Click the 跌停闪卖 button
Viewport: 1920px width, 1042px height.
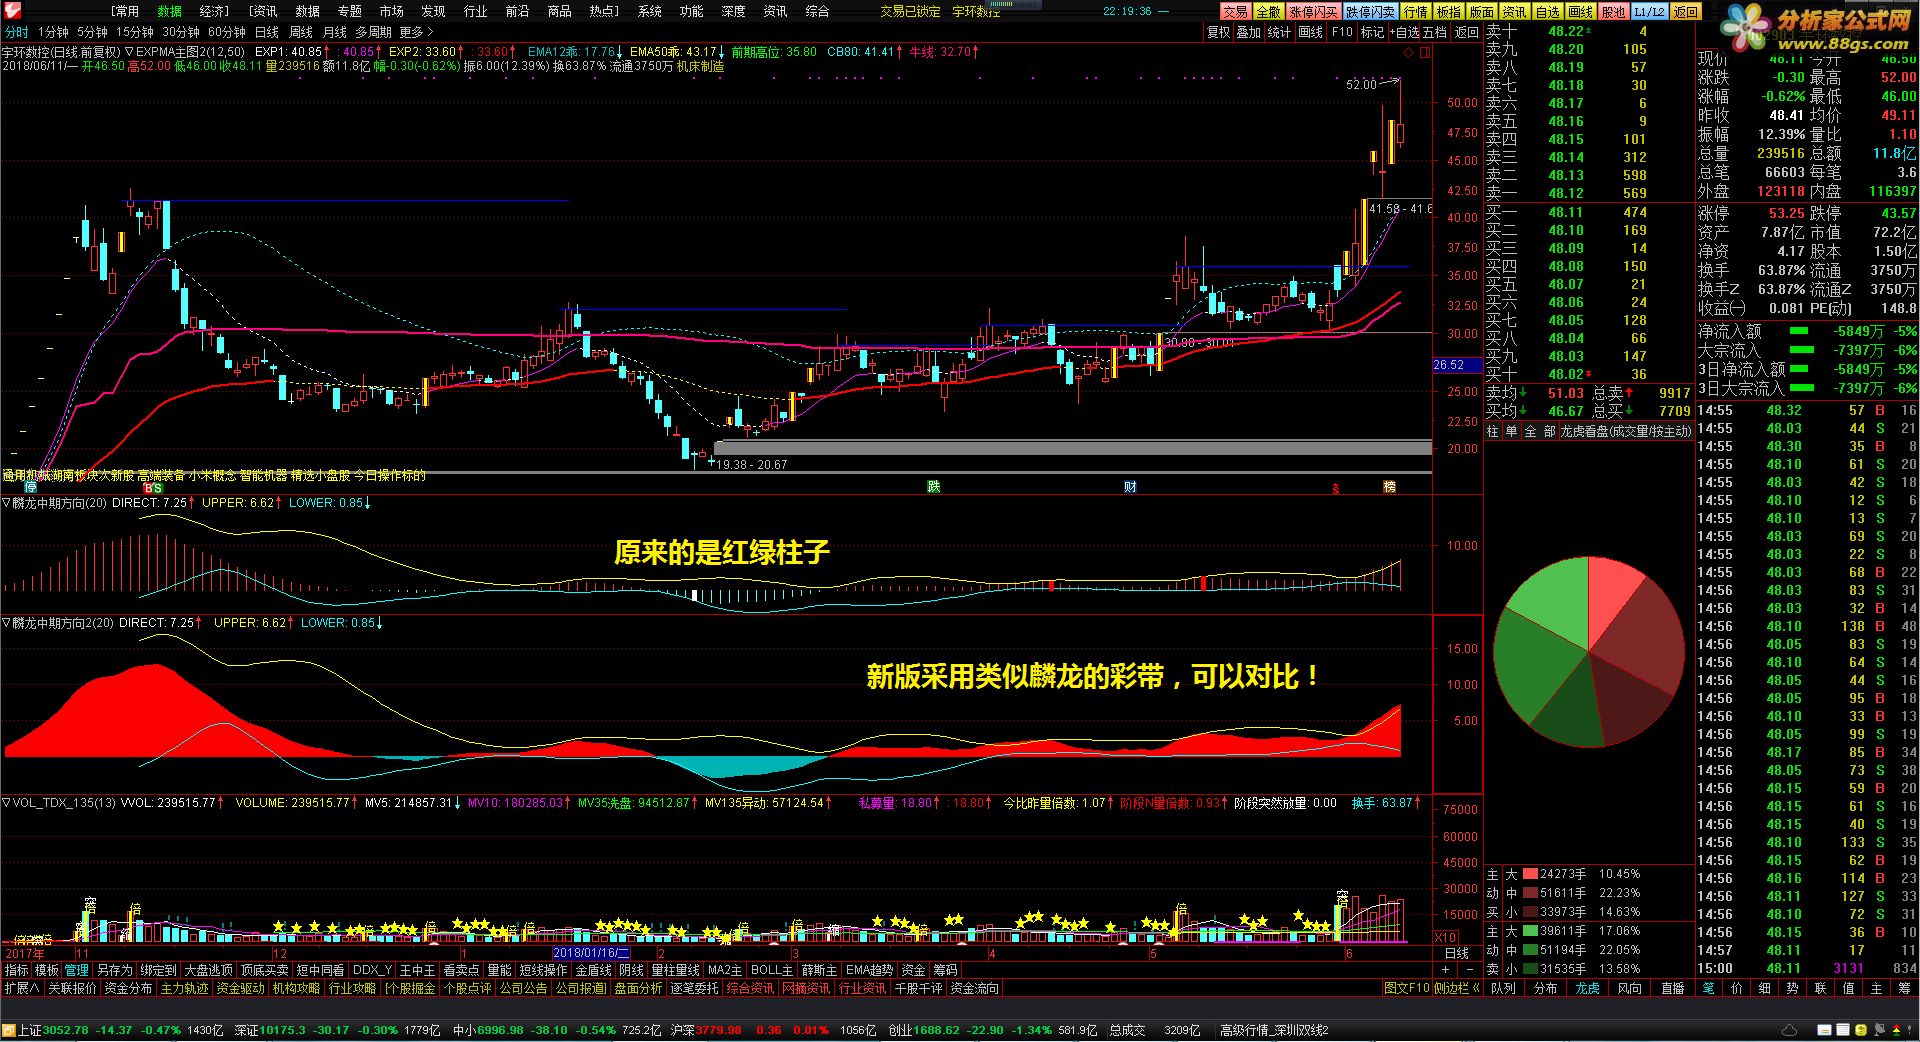1370,11
